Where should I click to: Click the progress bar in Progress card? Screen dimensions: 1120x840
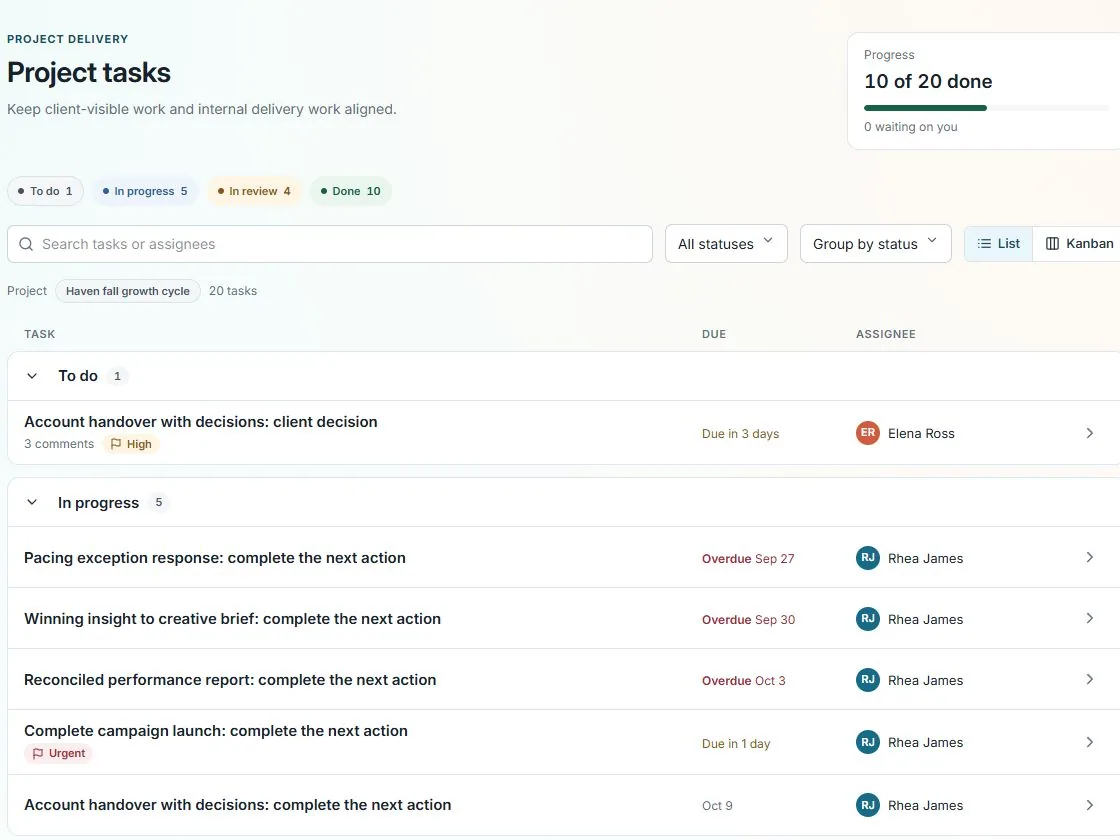986,108
